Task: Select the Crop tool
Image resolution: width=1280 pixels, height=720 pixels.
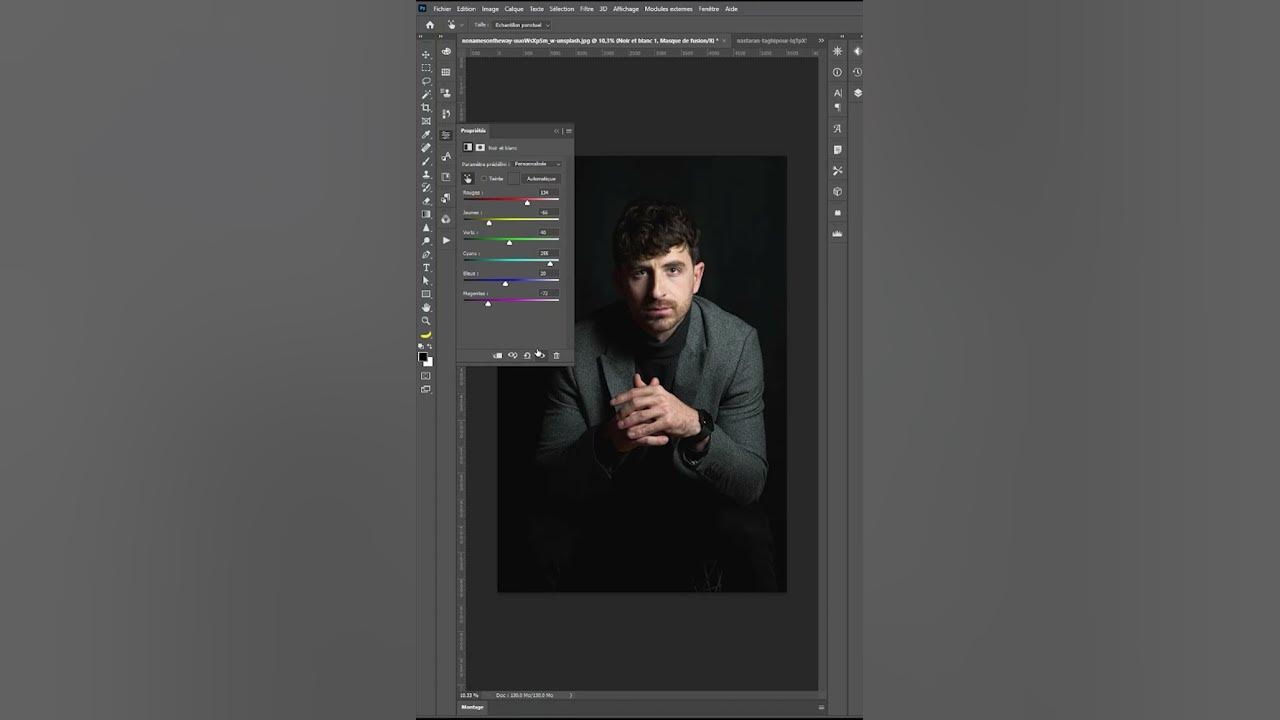Action: tap(426, 108)
